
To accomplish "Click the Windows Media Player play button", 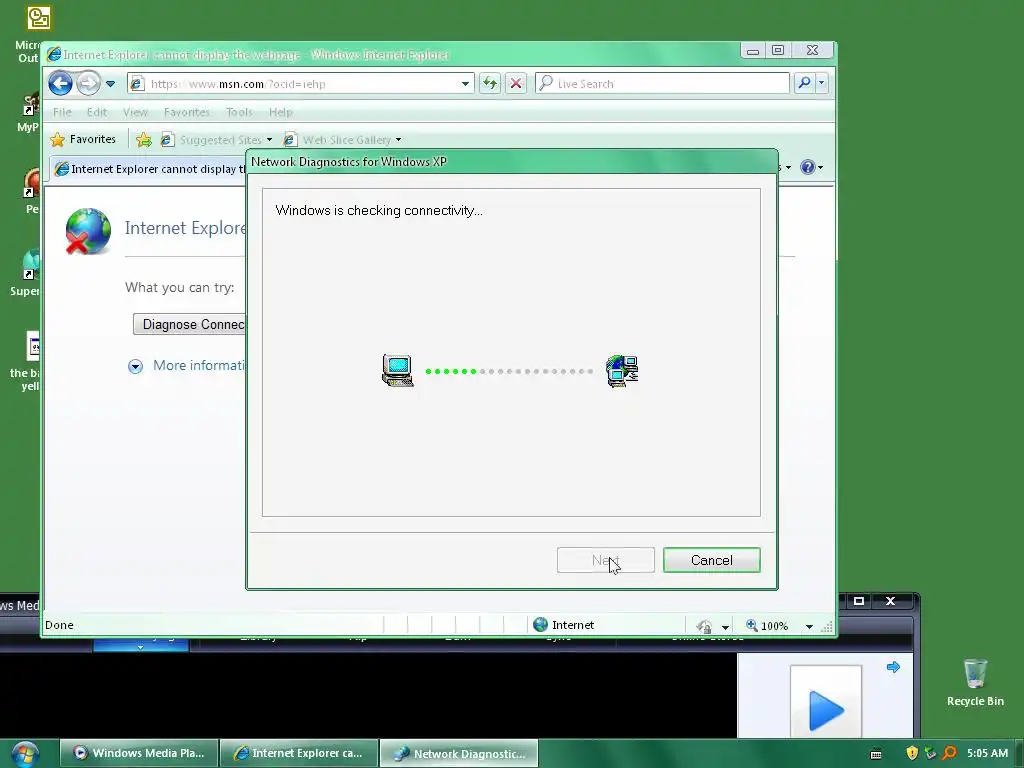I will tap(826, 711).
